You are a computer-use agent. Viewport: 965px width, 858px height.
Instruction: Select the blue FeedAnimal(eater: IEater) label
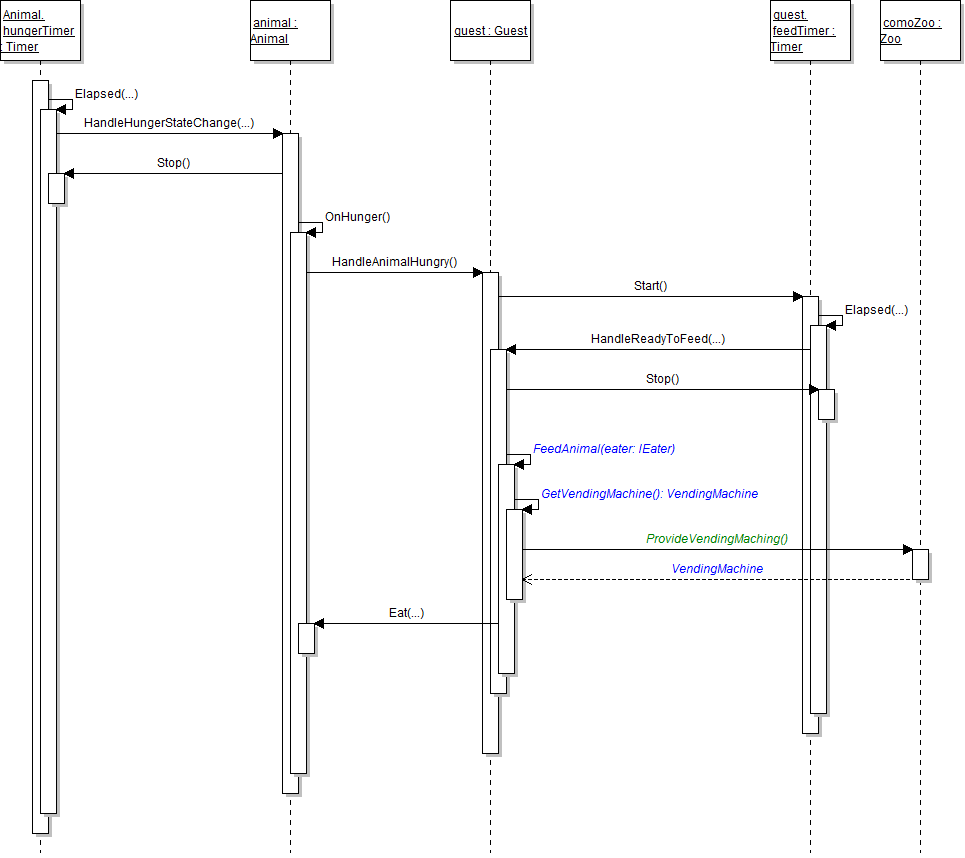click(604, 449)
